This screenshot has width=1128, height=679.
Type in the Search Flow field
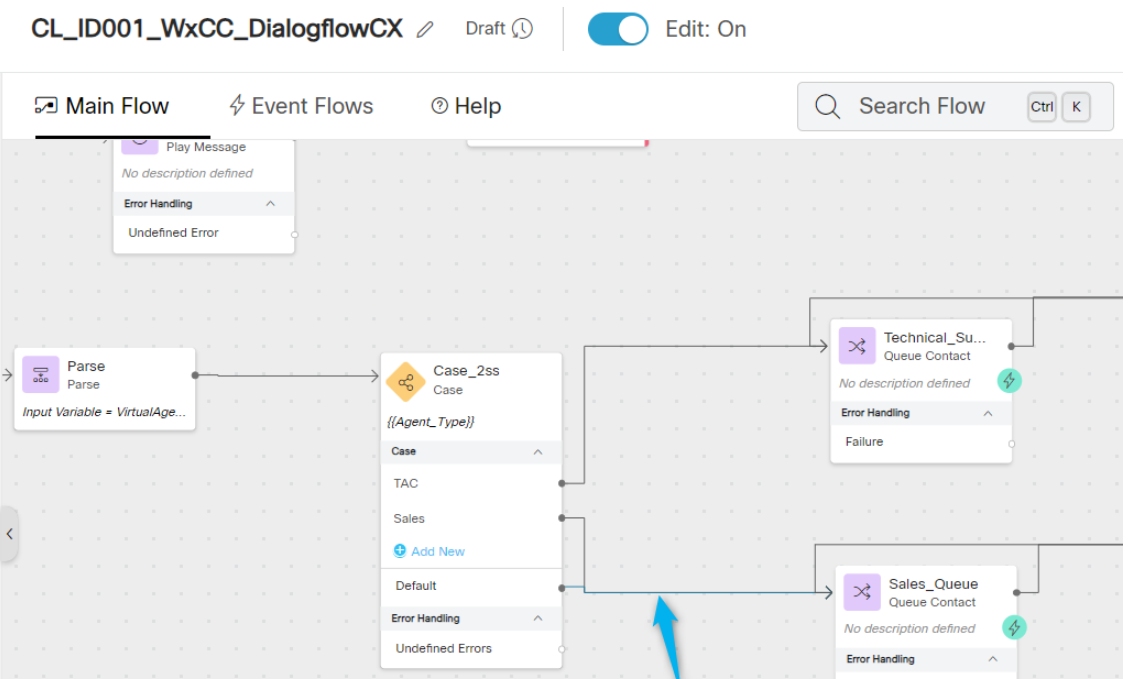(x=930, y=107)
